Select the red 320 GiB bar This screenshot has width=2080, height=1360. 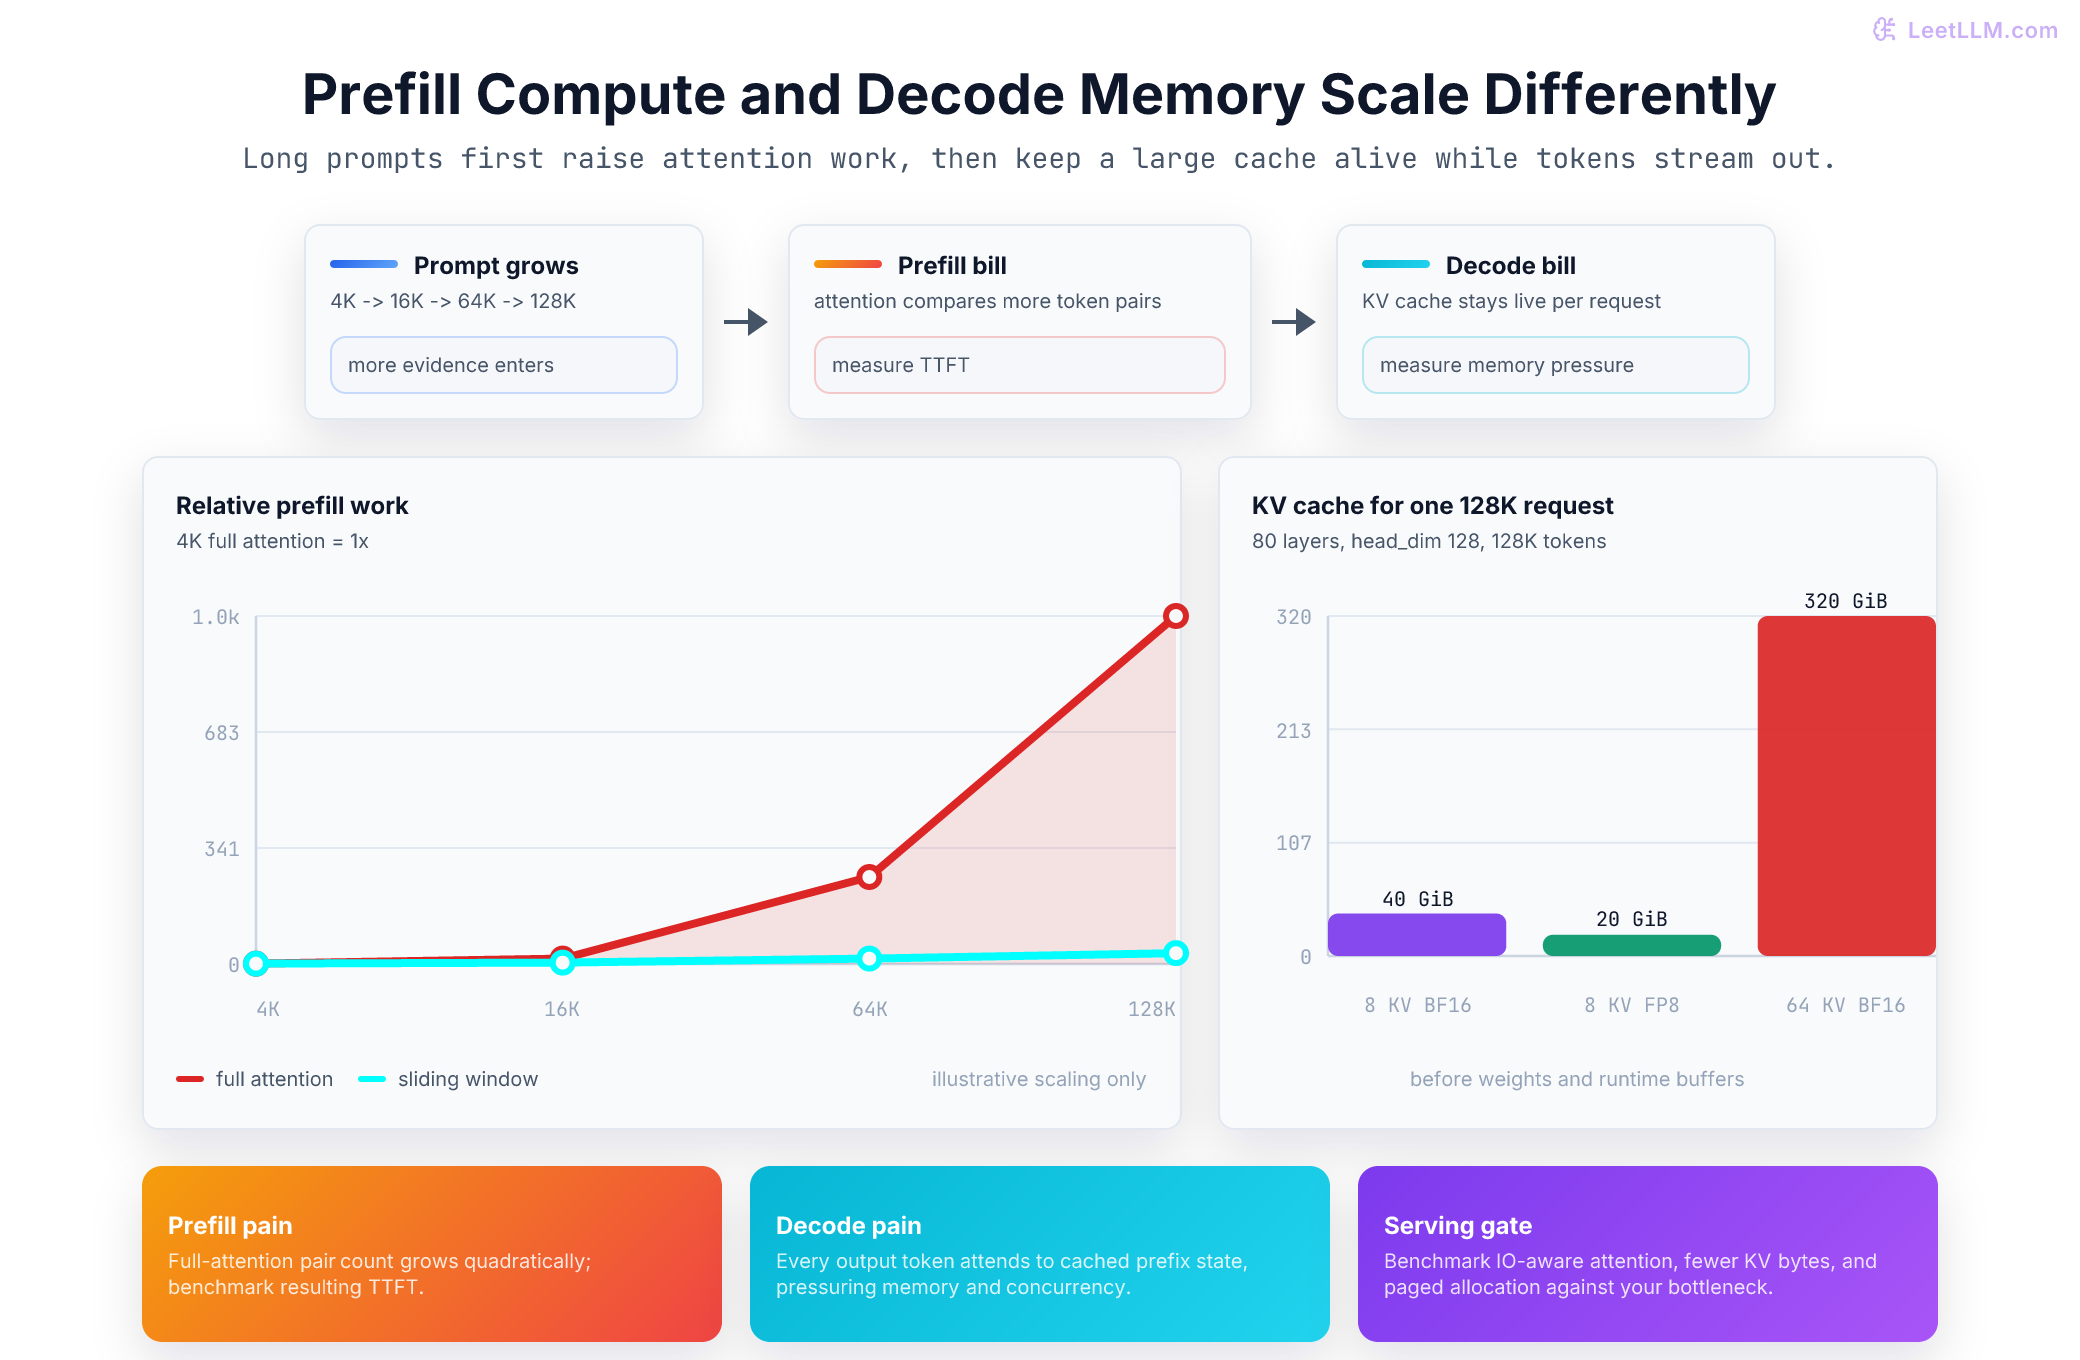[1846, 786]
